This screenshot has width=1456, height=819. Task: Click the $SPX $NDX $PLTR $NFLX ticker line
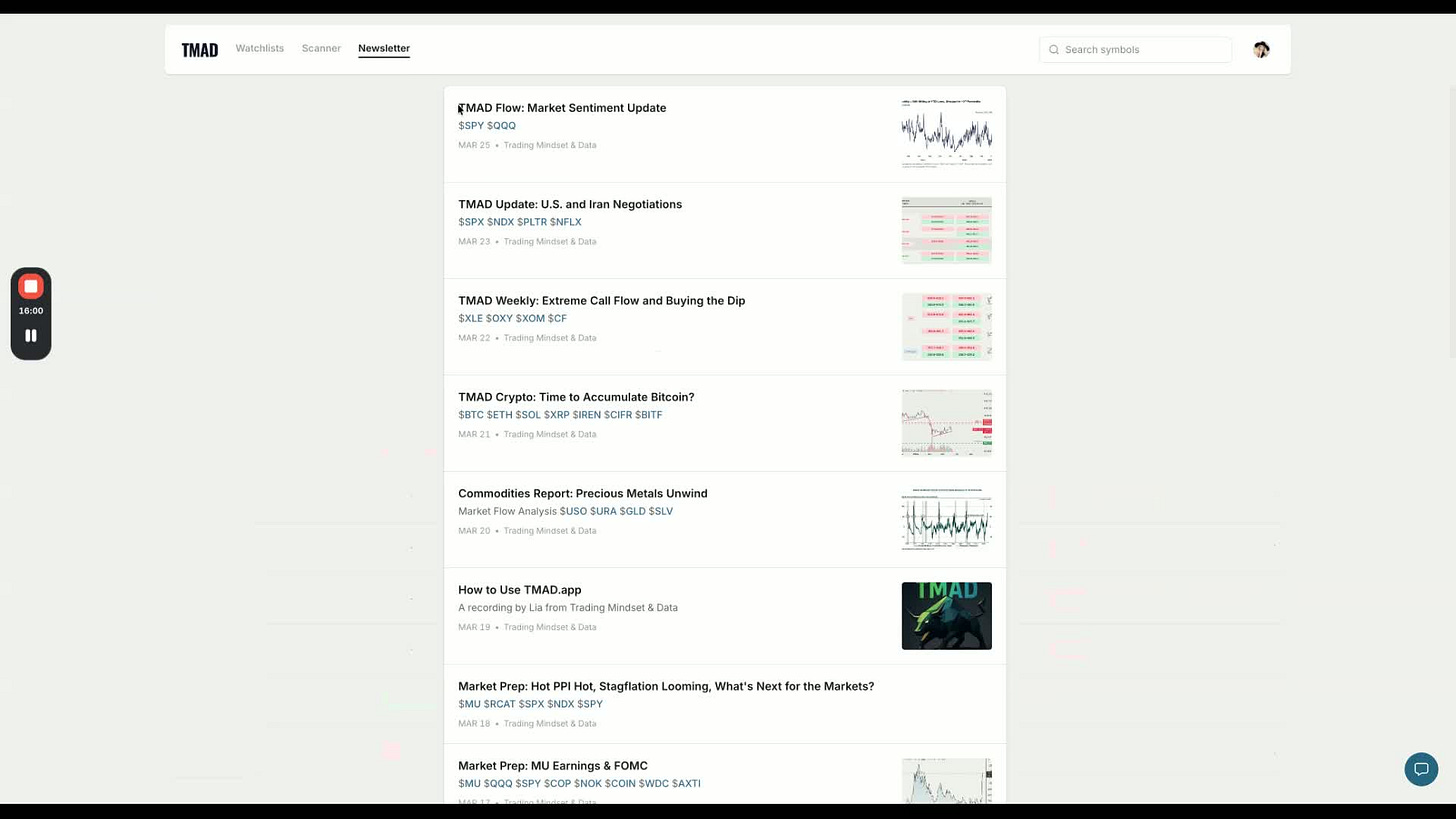519,222
